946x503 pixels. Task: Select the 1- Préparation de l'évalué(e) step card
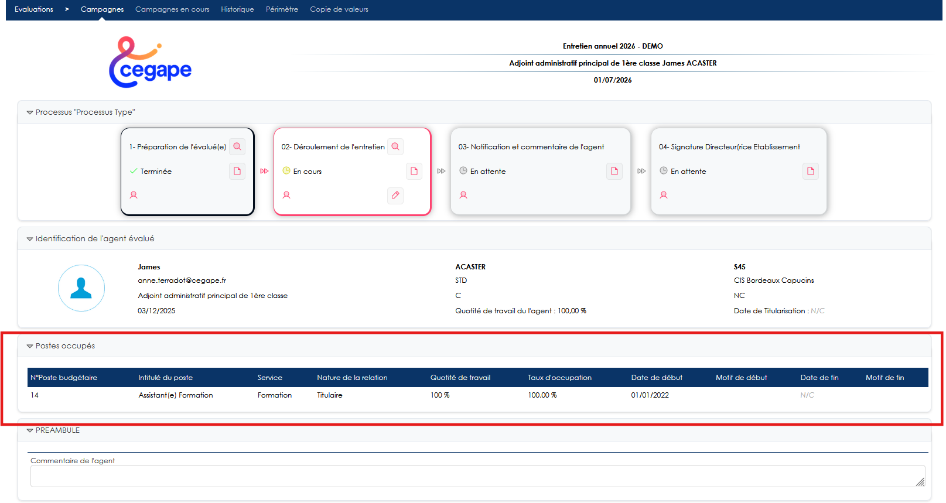pyautogui.click(x=187, y=171)
